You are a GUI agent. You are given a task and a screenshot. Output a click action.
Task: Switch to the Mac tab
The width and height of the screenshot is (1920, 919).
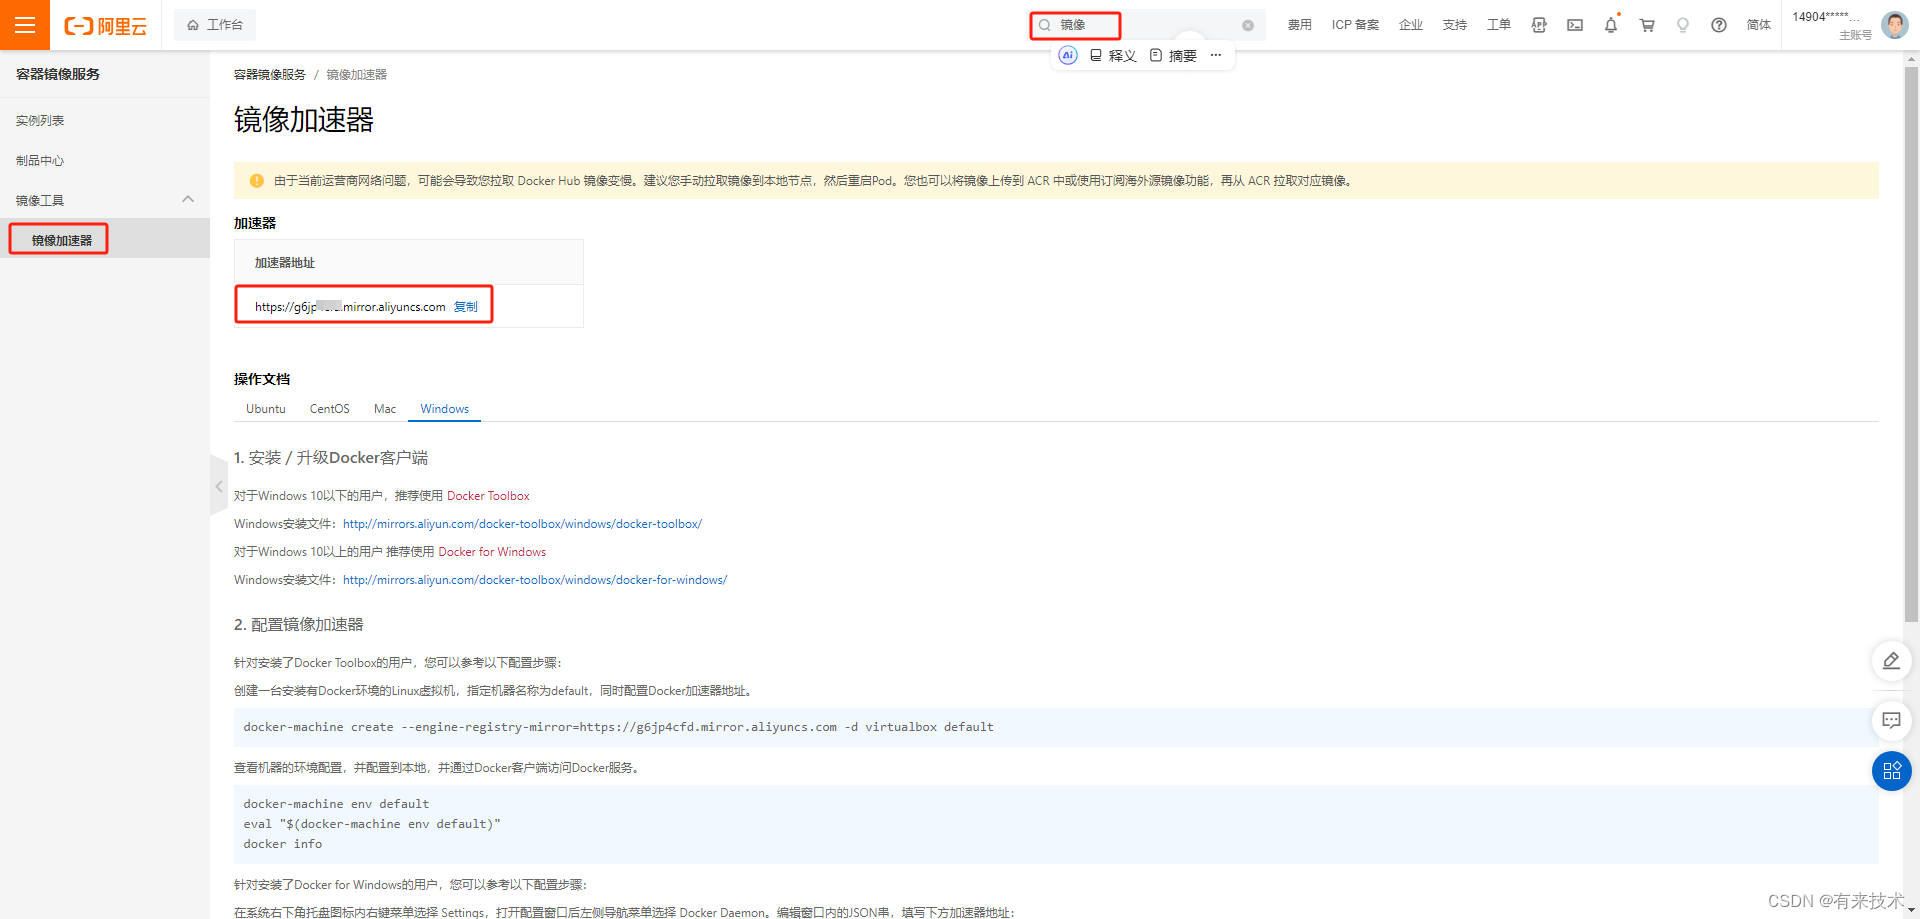pos(385,409)
